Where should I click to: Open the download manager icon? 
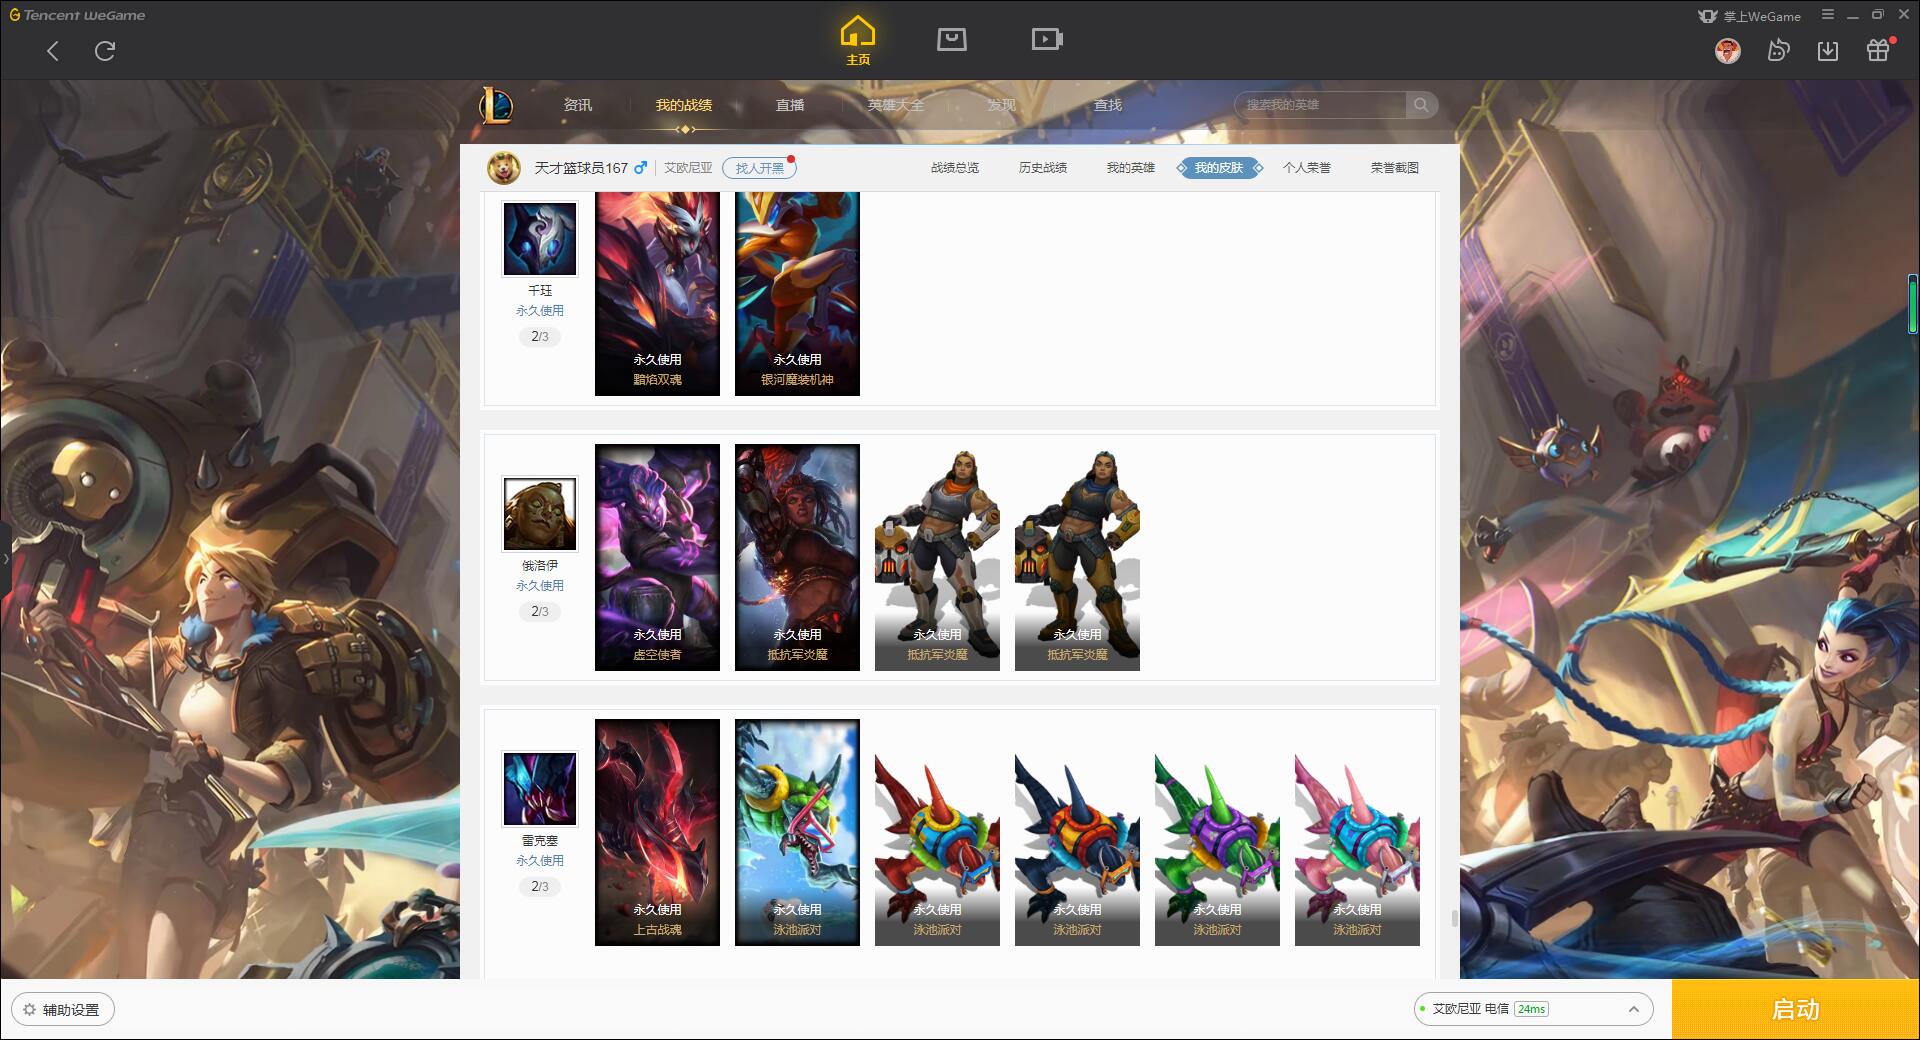pos(1828,51)
